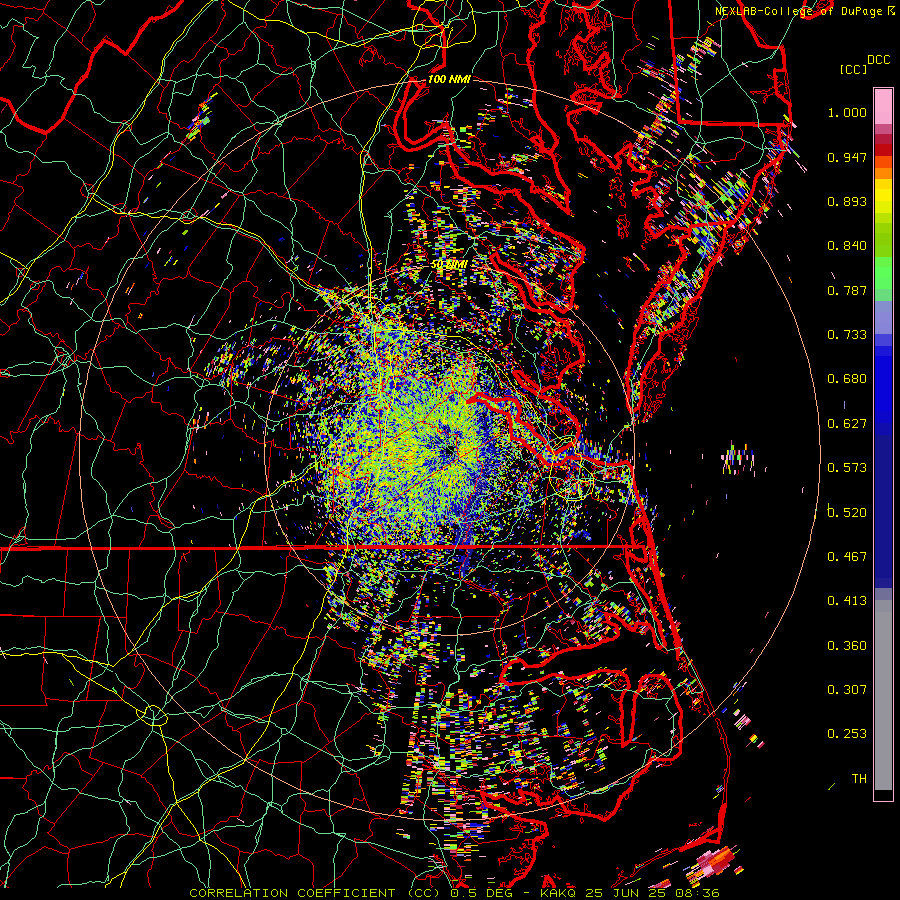Pick the black TH segment at color bar bottom
The height and width of the screenshot is (900, 900).
[883, 795]
